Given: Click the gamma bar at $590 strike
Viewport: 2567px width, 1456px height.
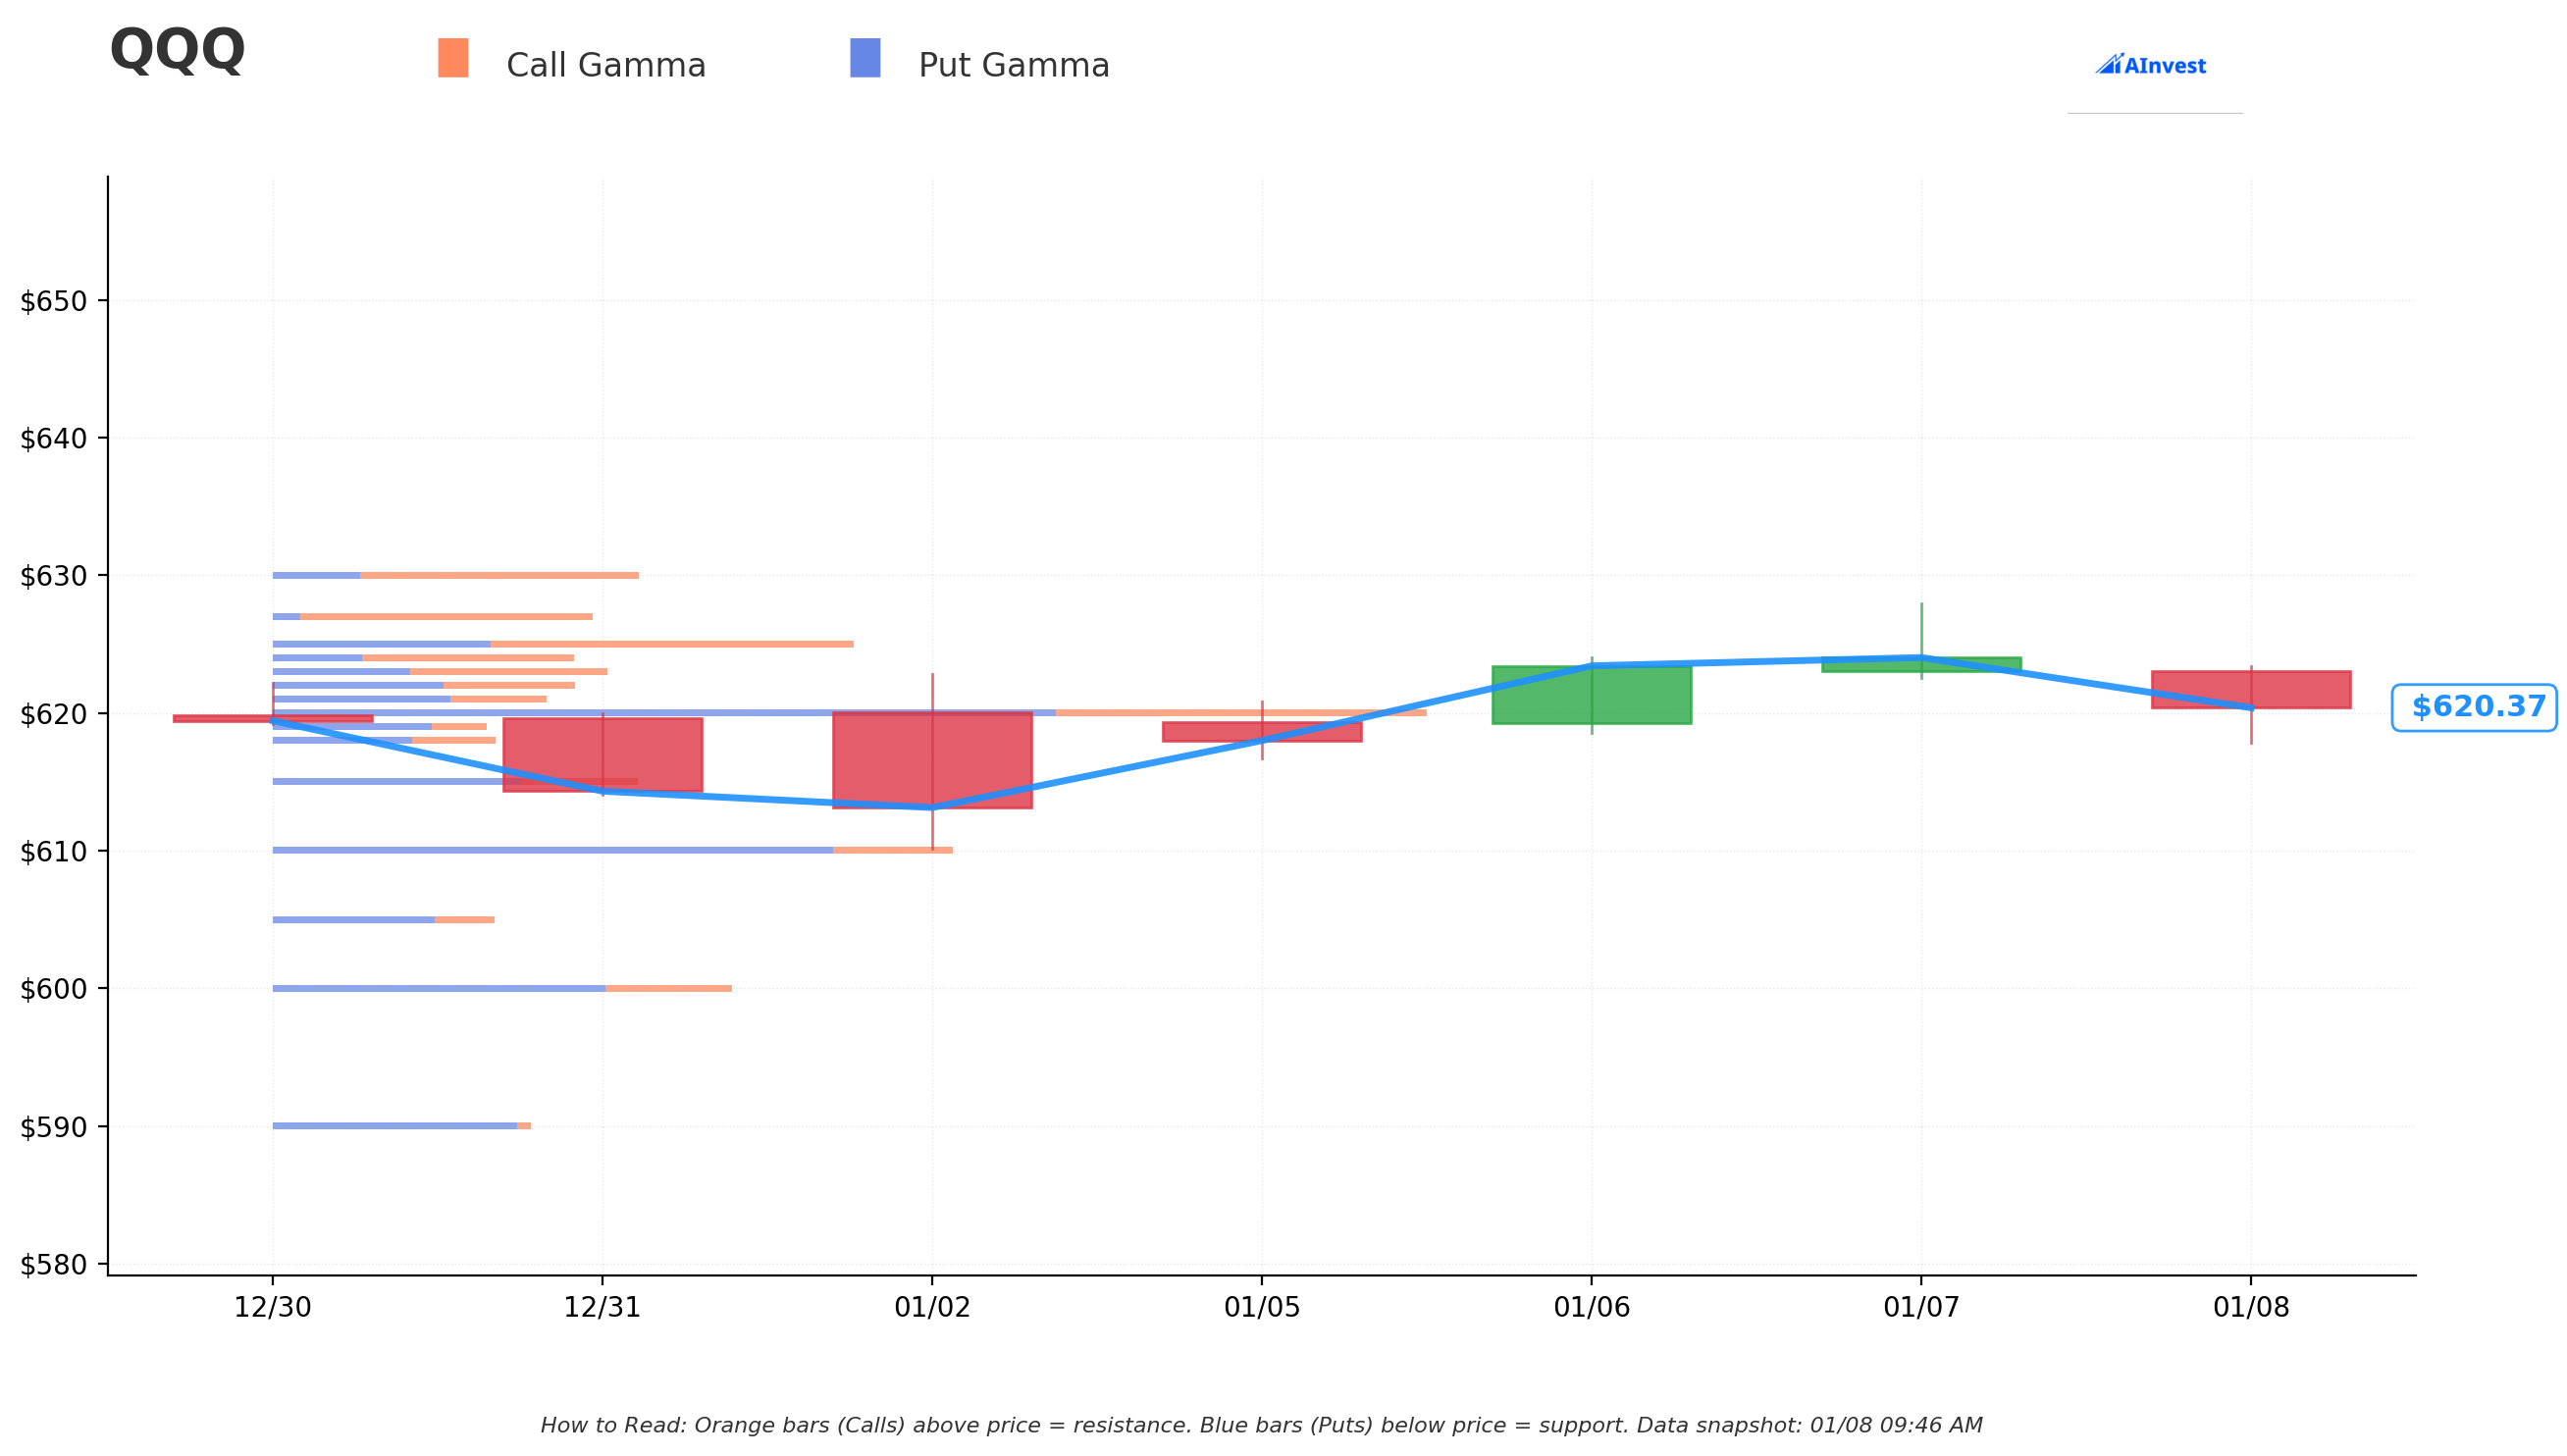Looking at the screenshot, I should pos(401,1127).
